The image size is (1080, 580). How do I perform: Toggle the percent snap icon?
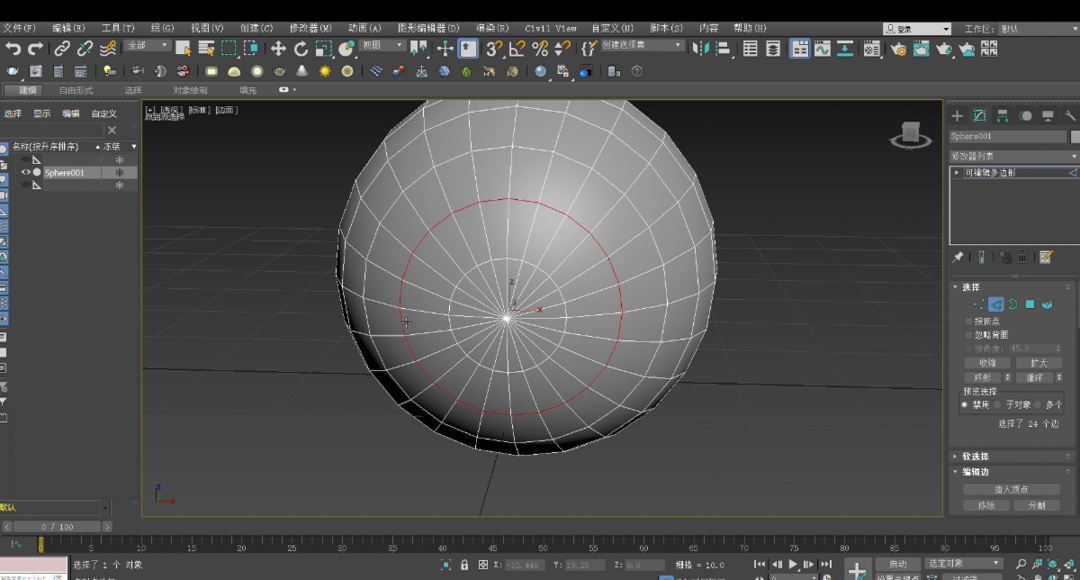point(540,48)
